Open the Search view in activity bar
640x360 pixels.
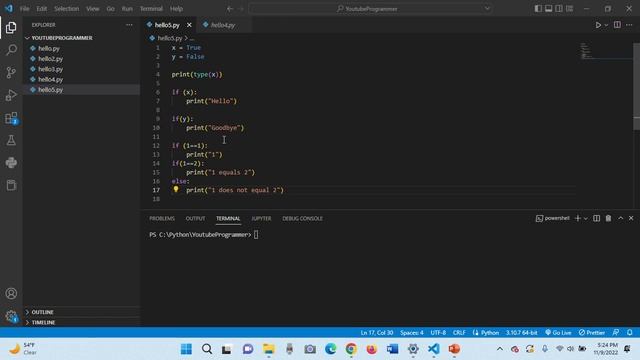[x=11, y=50]
